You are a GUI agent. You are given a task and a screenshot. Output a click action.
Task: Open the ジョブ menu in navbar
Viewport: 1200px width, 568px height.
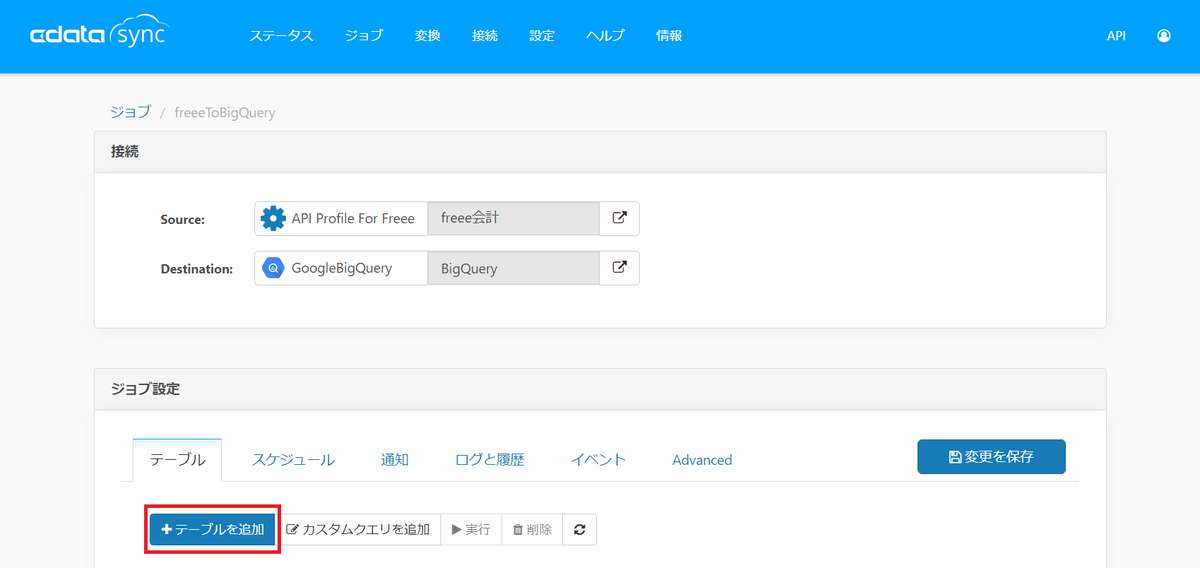(x=364, y=35)
